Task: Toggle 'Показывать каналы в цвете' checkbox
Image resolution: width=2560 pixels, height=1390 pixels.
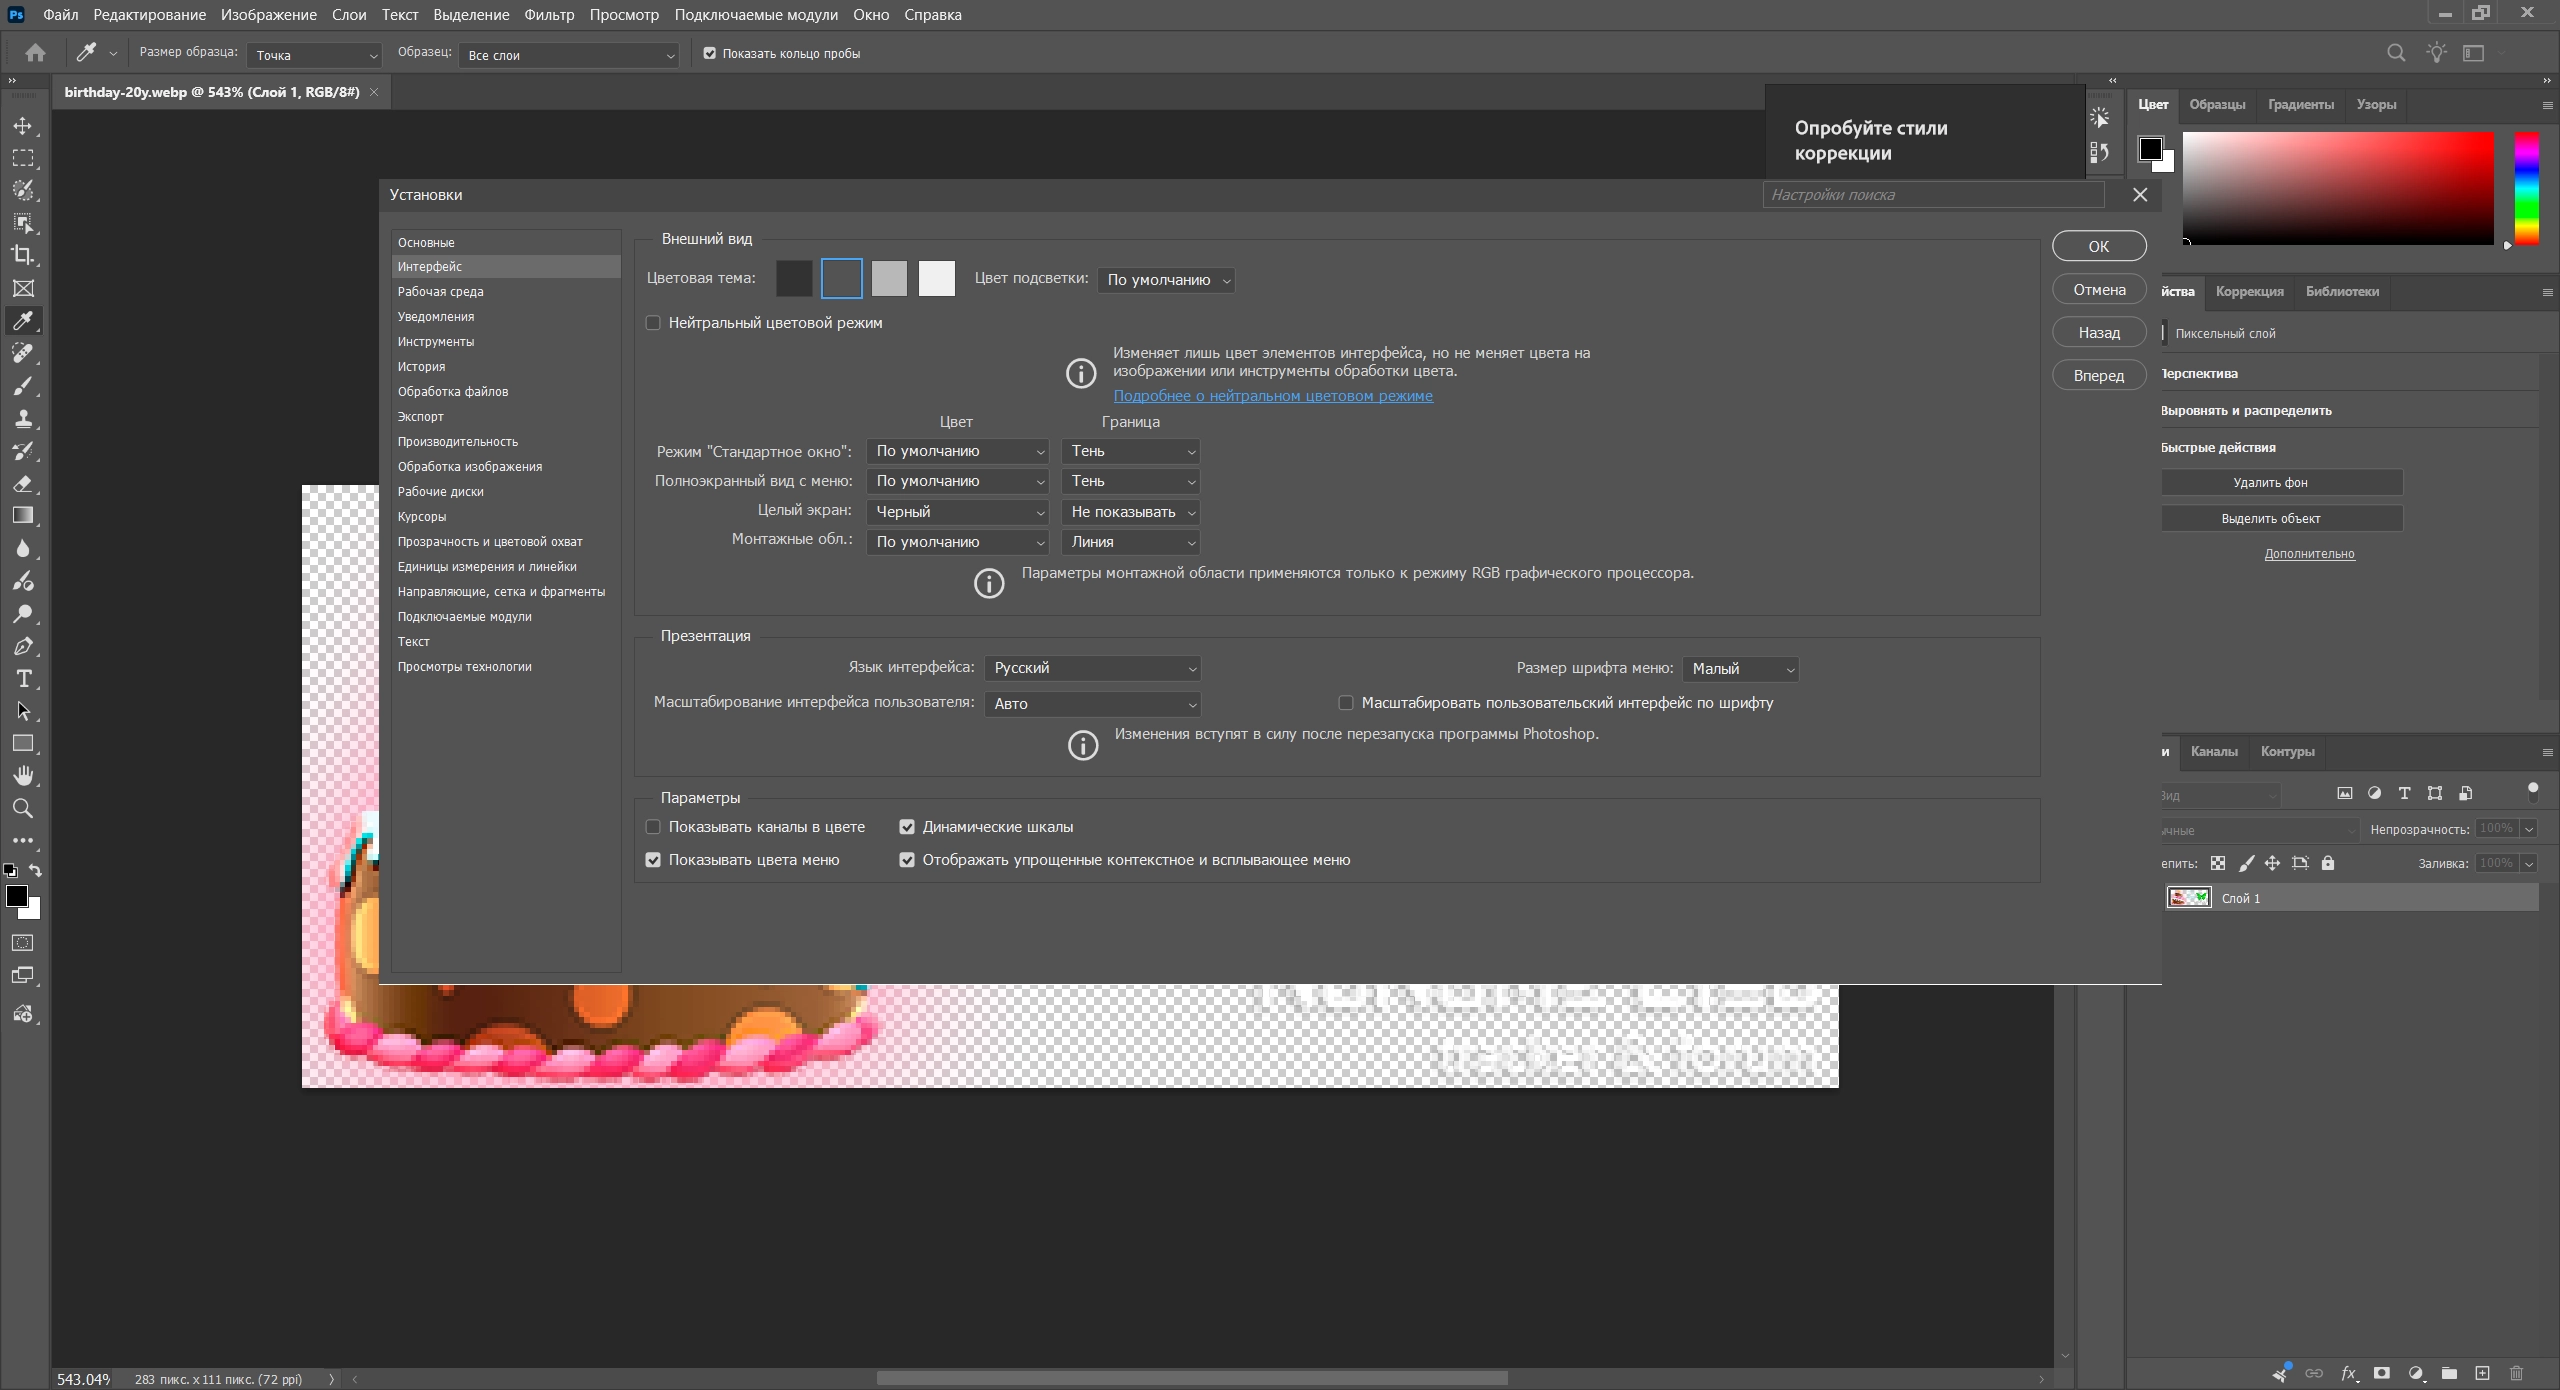Action: click(x=653, y=827)
